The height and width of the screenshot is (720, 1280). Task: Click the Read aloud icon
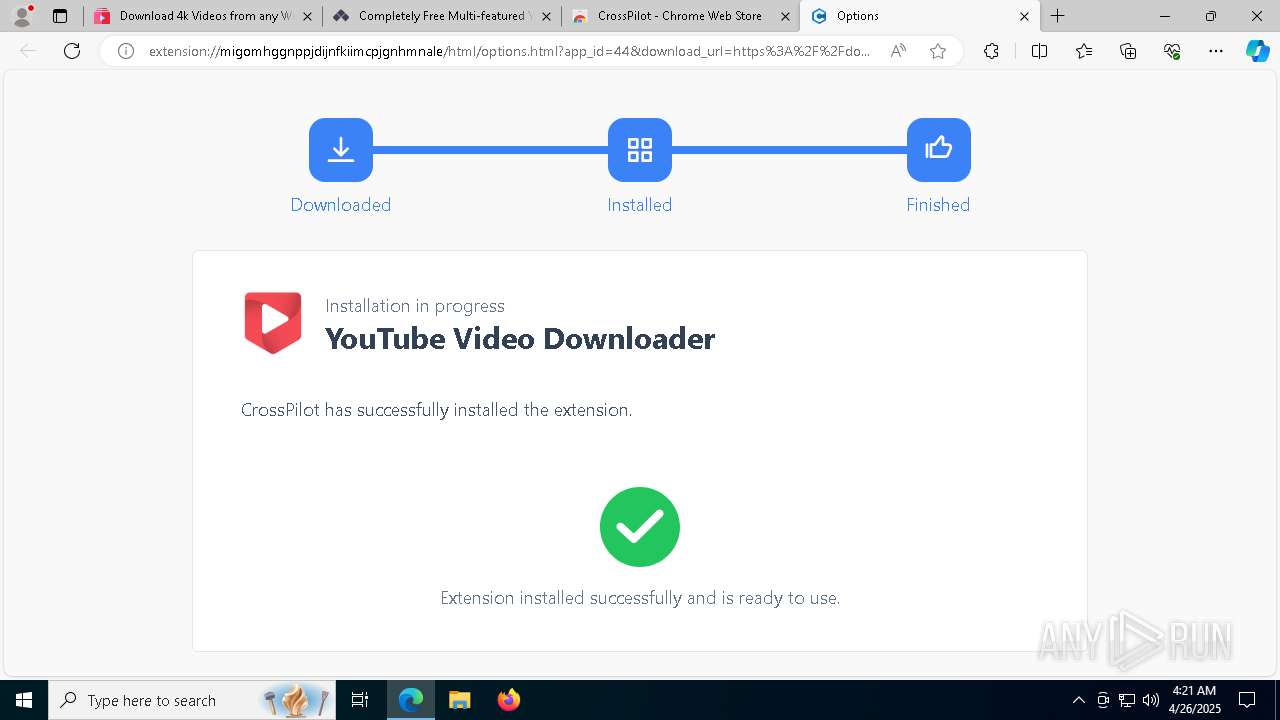(898, 51)
